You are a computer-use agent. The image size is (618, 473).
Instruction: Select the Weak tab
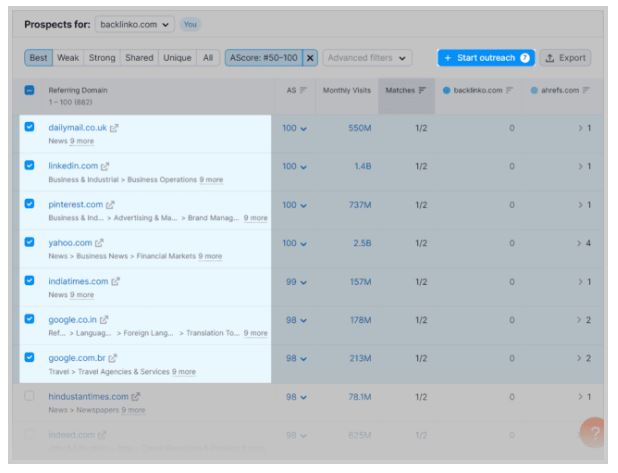(68, 58)
